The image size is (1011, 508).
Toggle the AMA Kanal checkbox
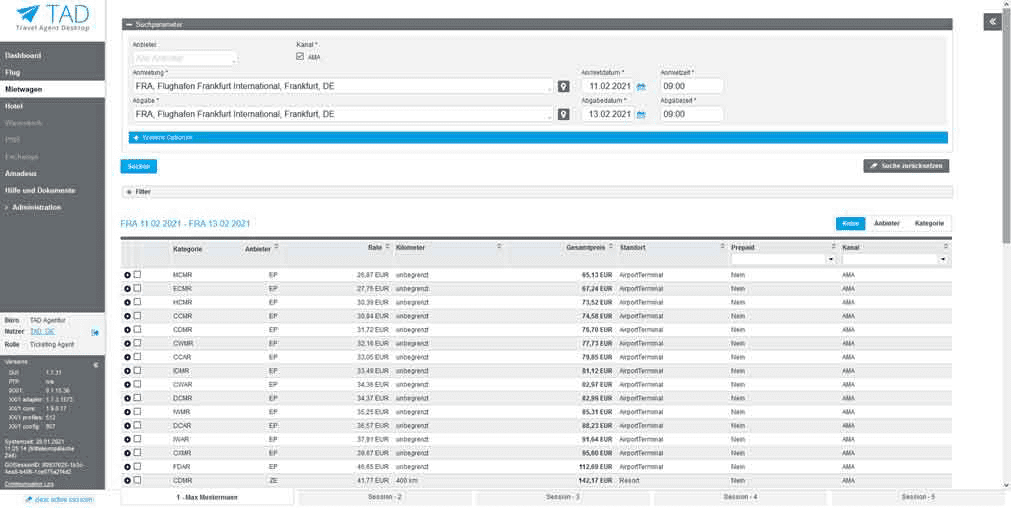300,57
